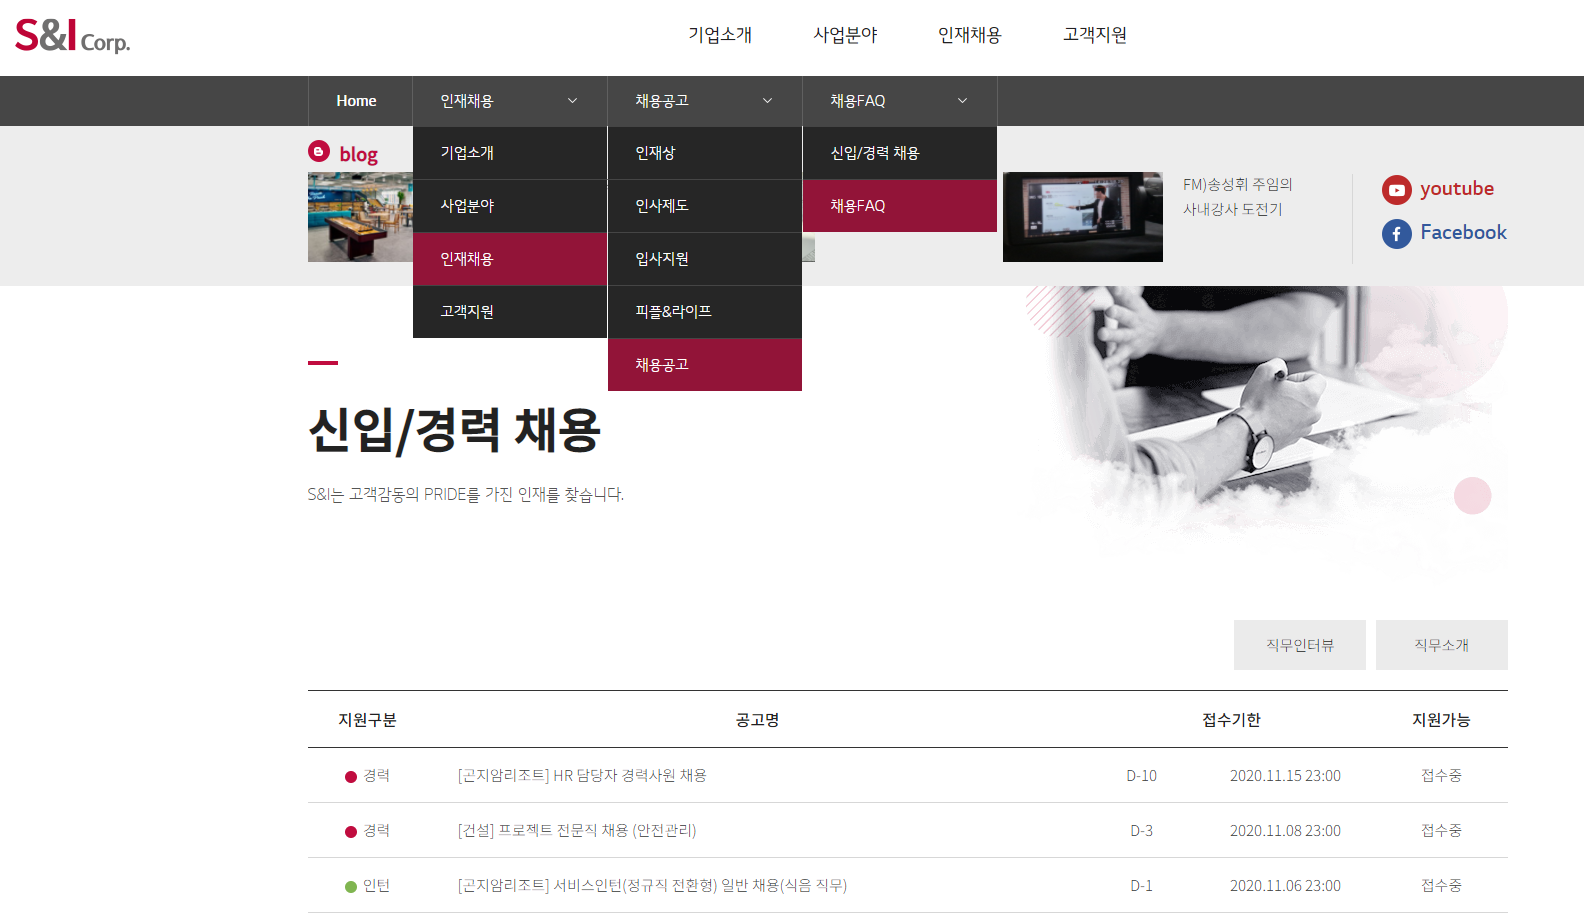Screen dimensions: 1584x914
Task: Click the 접수기한 column header
Action: tap(1231, 720)
